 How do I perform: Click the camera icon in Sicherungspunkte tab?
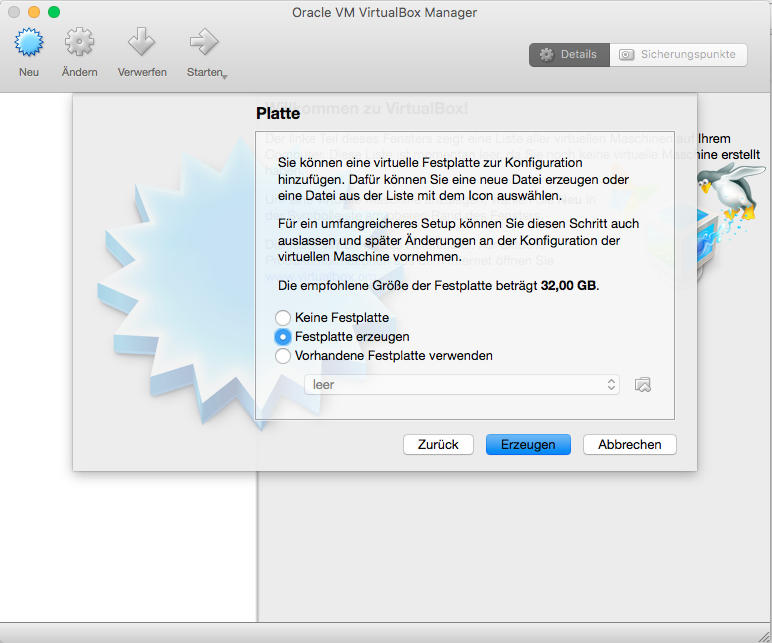(627, 55)
